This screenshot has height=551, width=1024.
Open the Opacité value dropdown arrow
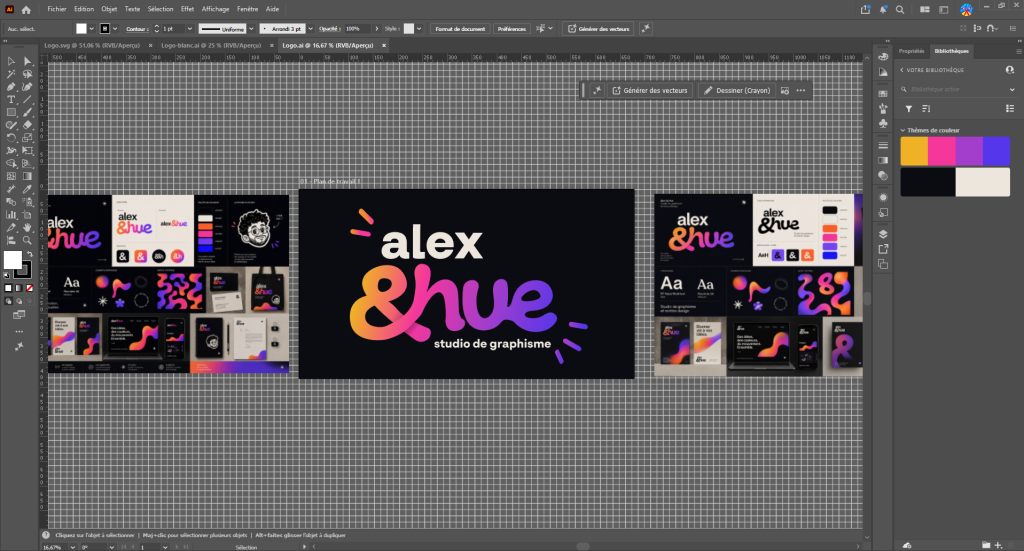point(376,29)
